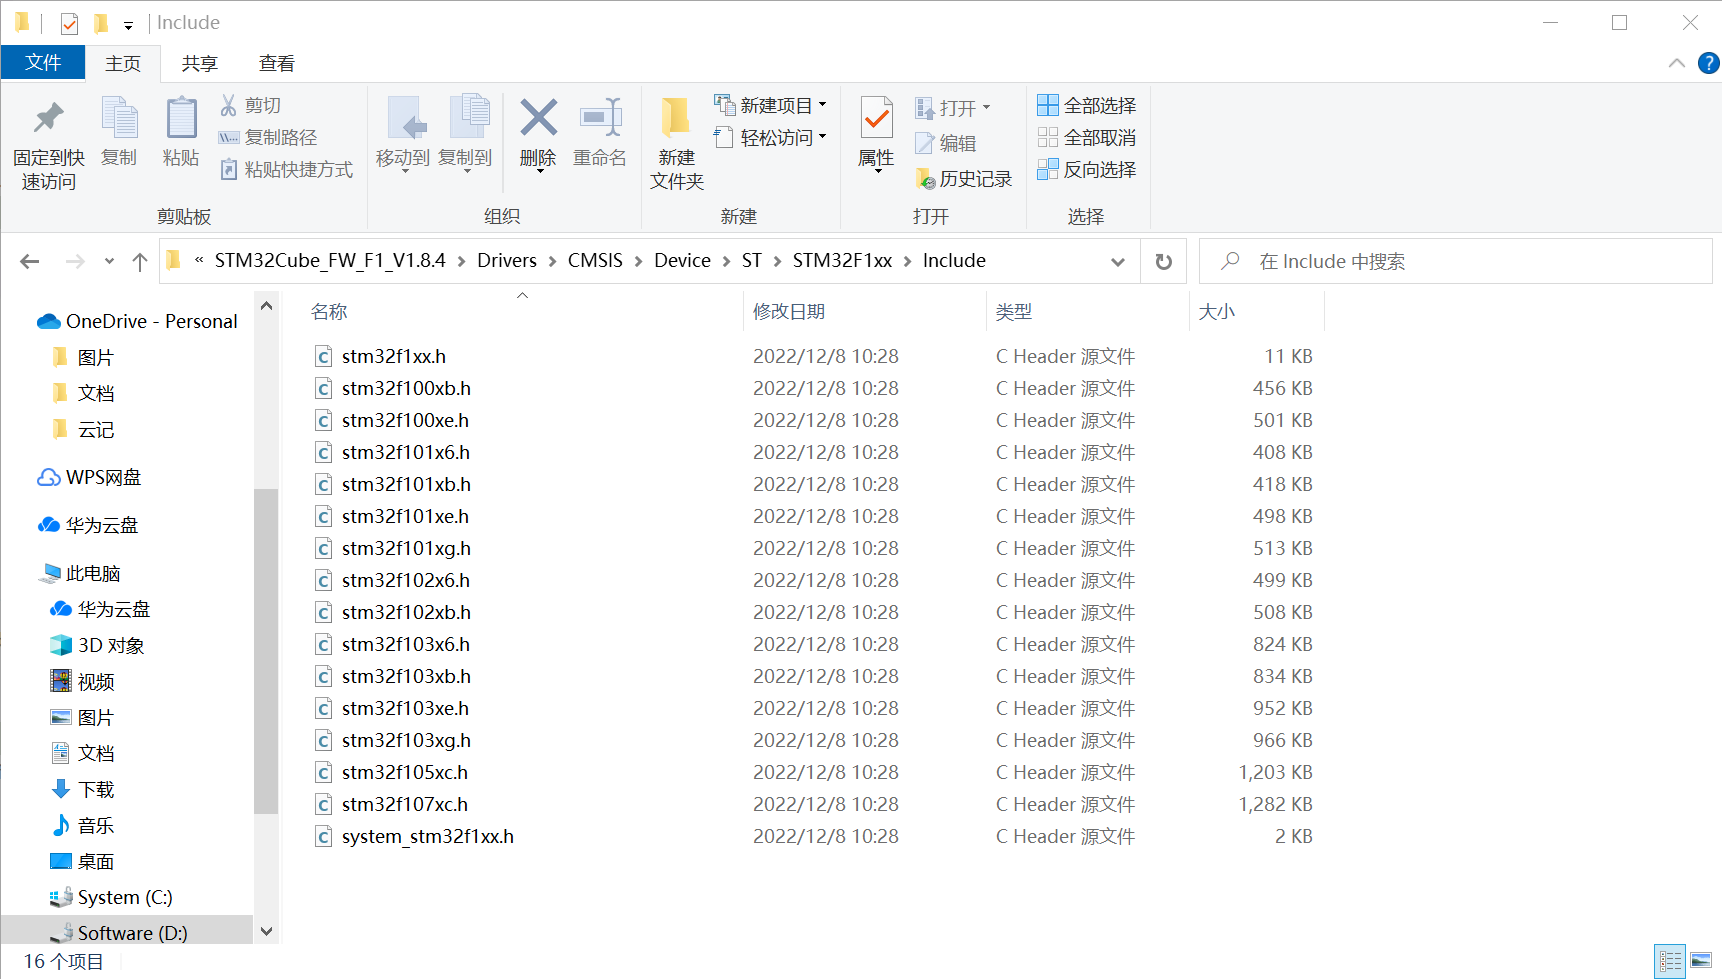Switch to the Share (共享) tab
The height and width of the screenshot is (979, 1722).
click(199, 63)
